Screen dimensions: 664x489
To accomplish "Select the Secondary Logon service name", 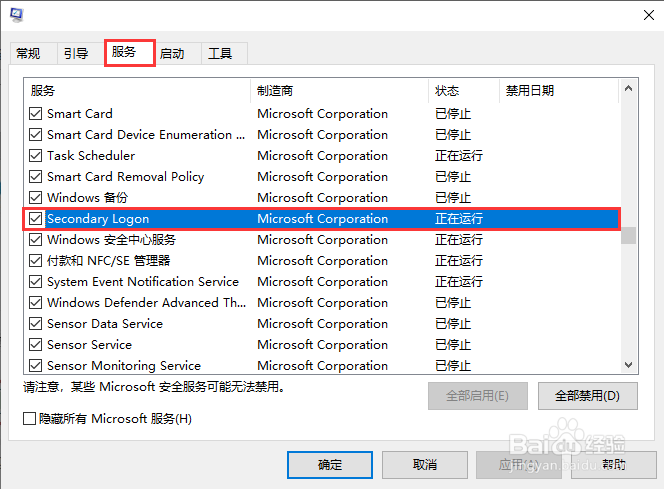I will click(98, 218).
